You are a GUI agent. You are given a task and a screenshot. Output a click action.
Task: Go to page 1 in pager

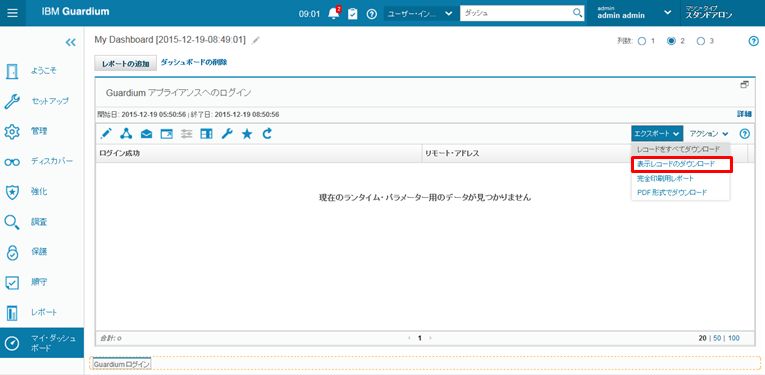pyautogui.click(x=419, y=337)
